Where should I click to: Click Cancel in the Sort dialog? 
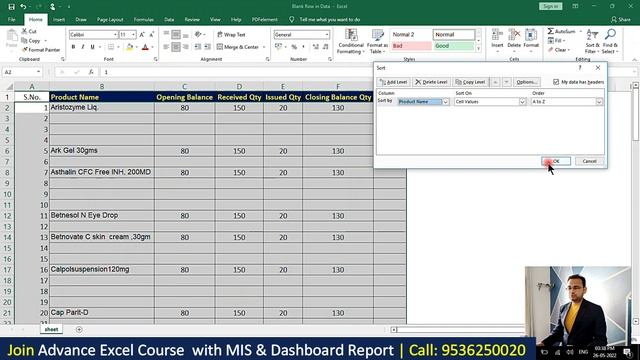click(x=589, y=161)
